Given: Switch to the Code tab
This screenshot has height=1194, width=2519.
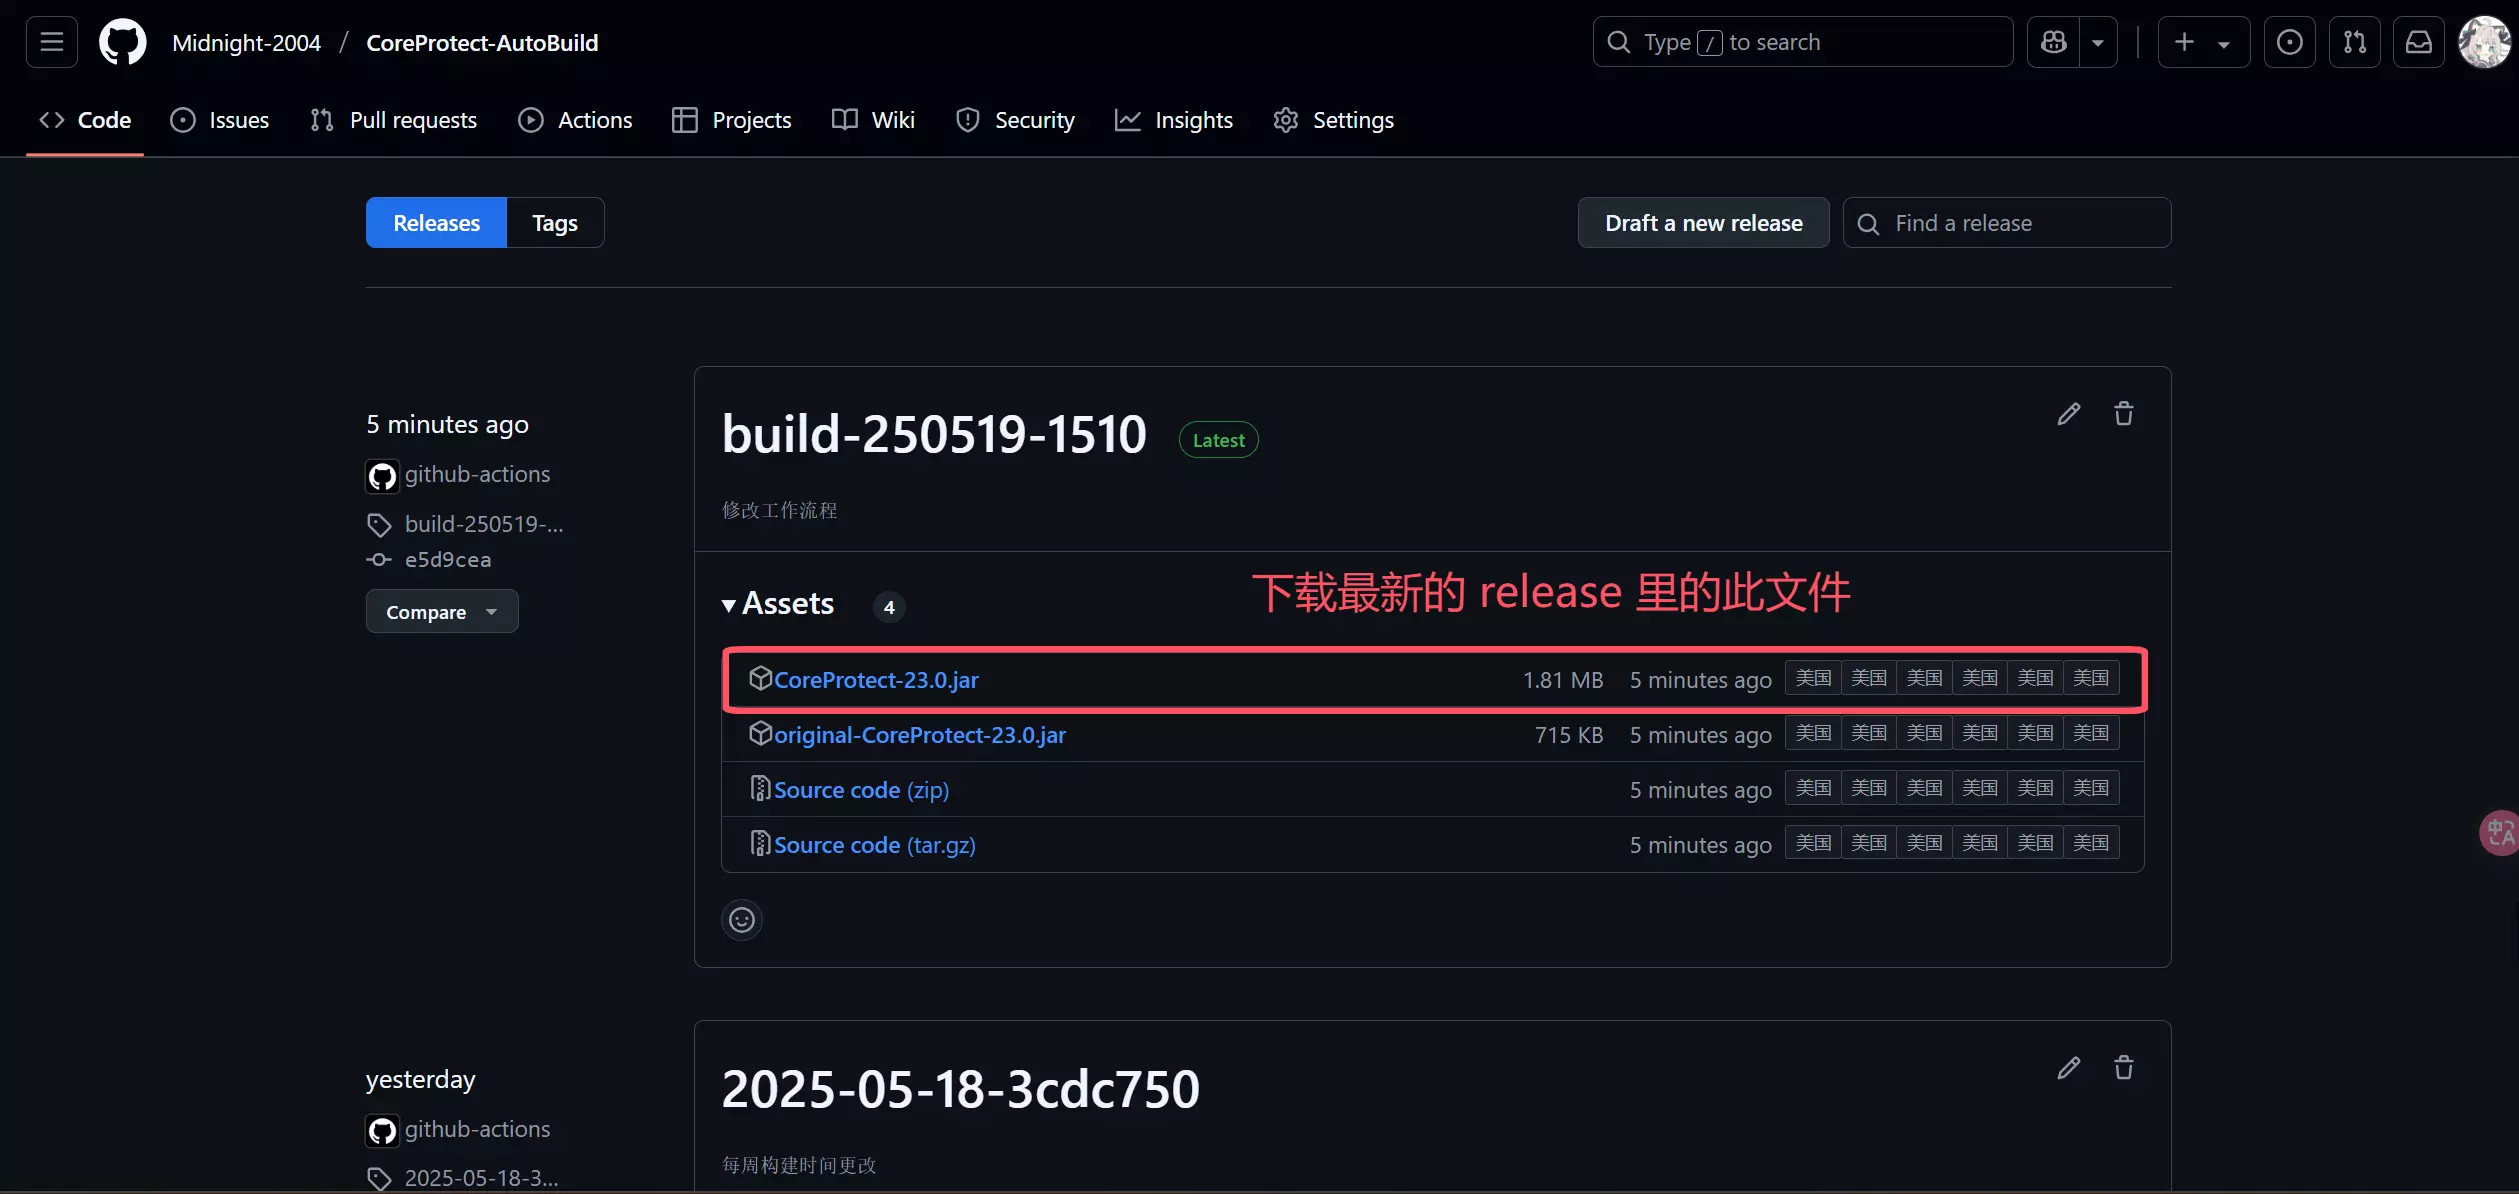Looking at the screenshot, I should (85, 120).
